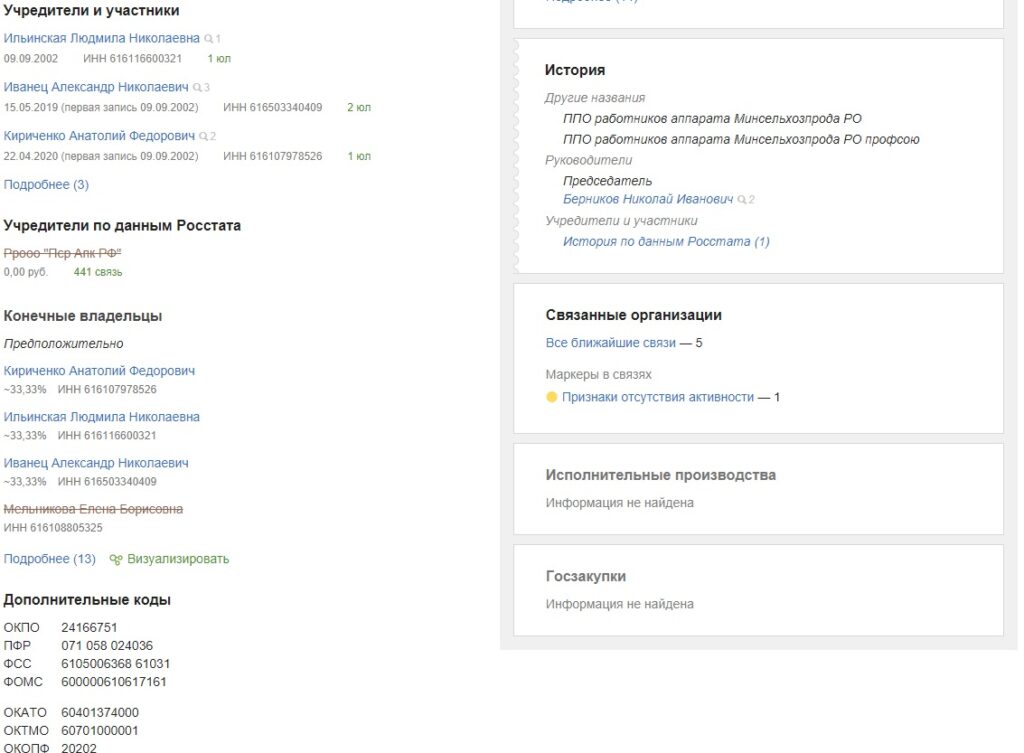1024x753 pixels.
Task: Open owner Ильинская Людмила Николаевна under Конечные владельцы
Action: pyautogui.click(x=101, y=417)
